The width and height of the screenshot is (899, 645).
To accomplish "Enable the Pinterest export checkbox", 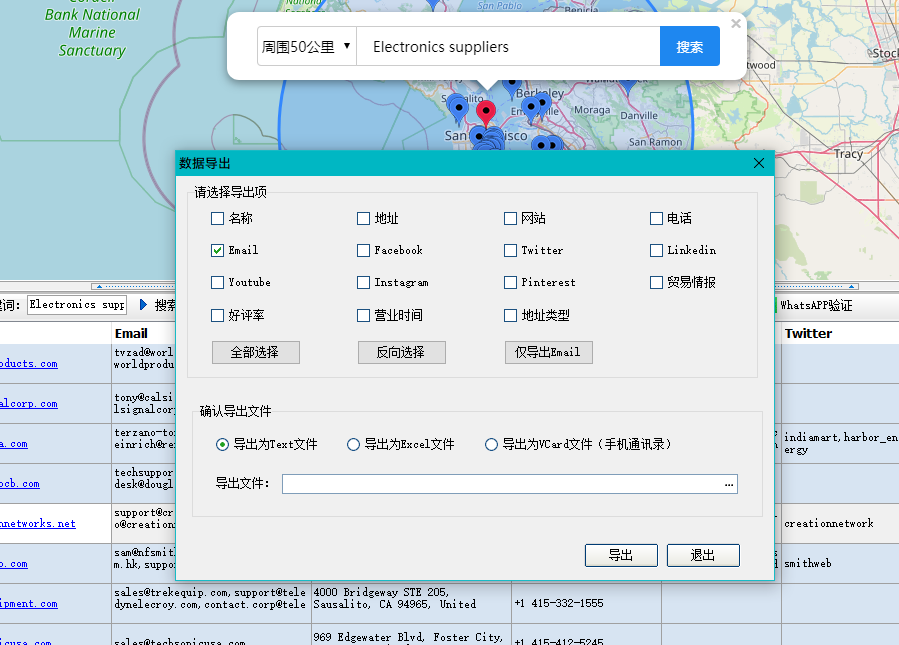I will 510,283.
